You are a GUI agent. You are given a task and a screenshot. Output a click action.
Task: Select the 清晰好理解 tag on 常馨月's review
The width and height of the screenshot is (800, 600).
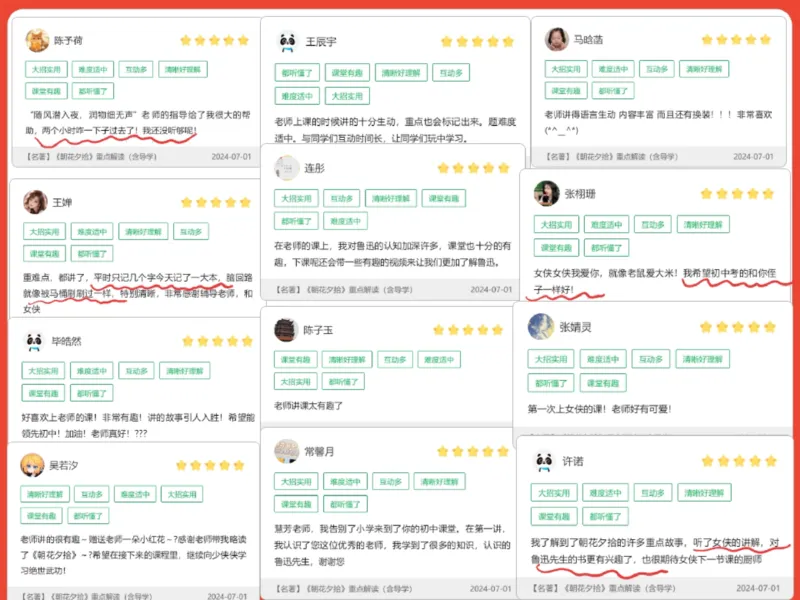(440, 482)
